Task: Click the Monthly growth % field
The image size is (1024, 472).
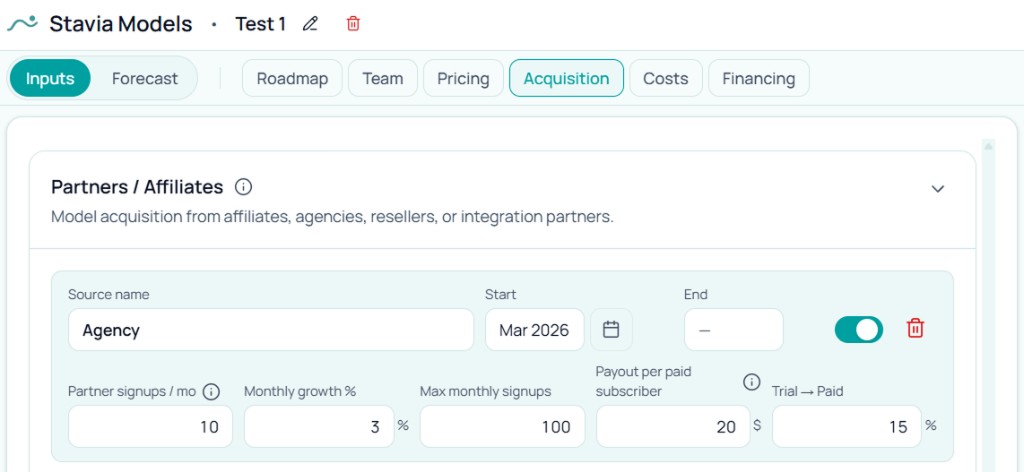Action: (x=319, y=426)
